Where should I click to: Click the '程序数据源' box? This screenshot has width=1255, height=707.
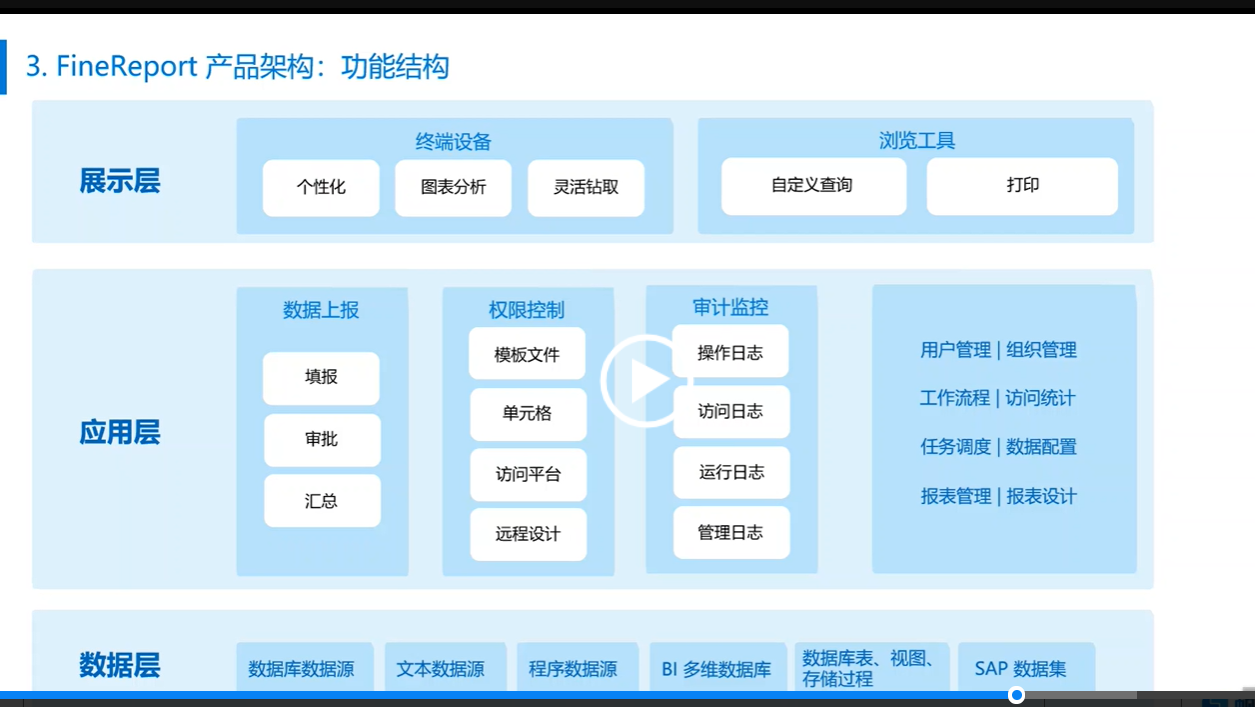577,668
